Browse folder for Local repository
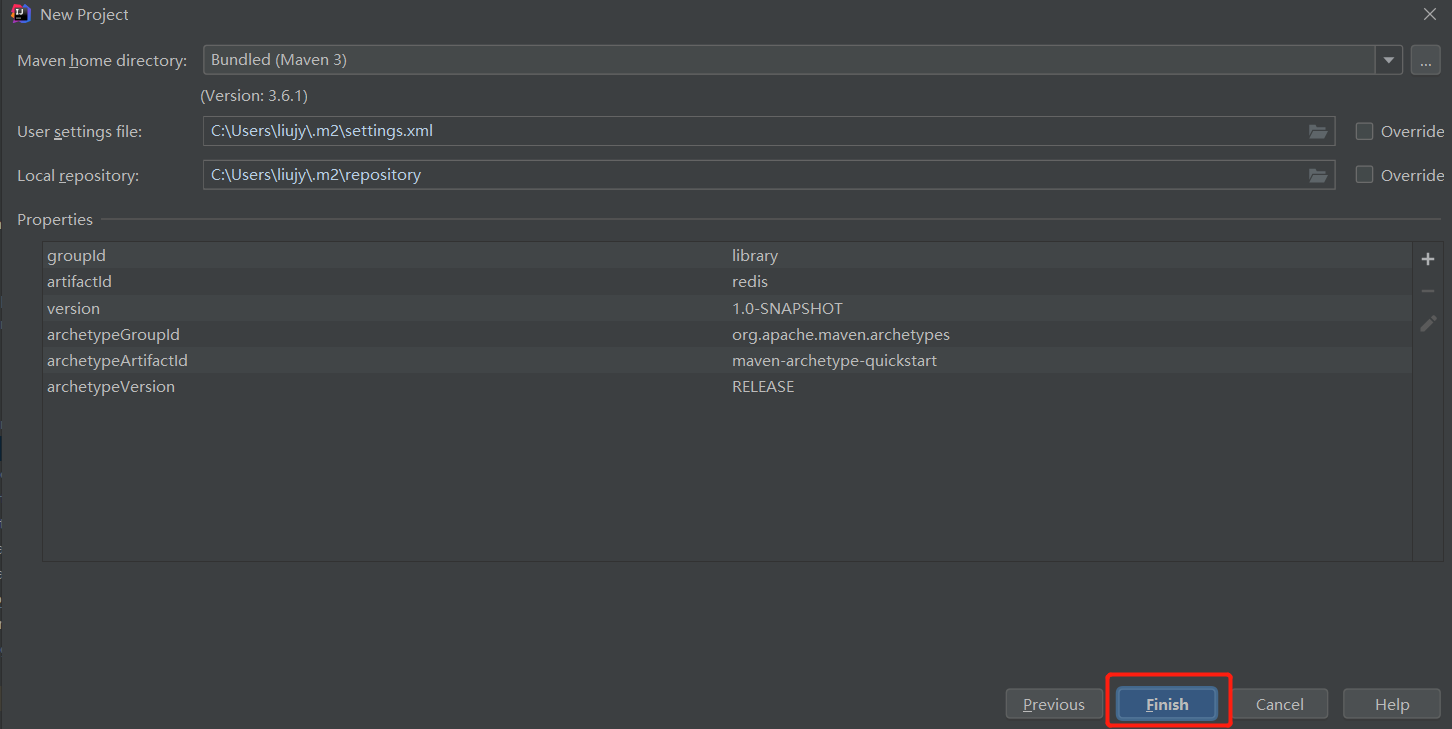This screenshot has height=729, width=1452. point(1318,175)
